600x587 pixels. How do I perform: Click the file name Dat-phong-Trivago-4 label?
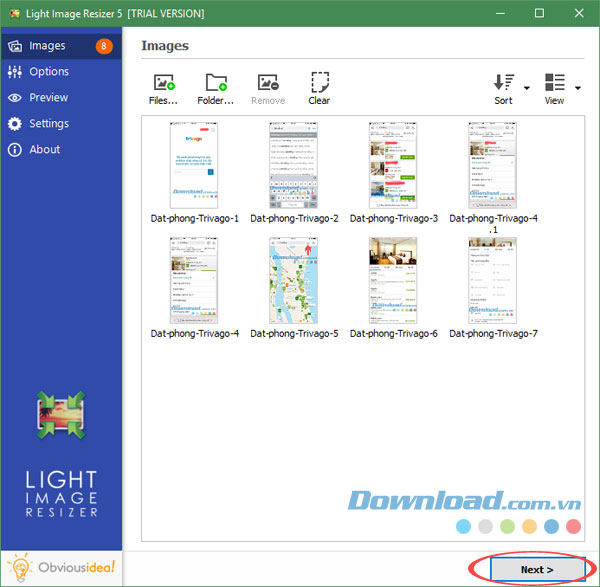[195, 334]
